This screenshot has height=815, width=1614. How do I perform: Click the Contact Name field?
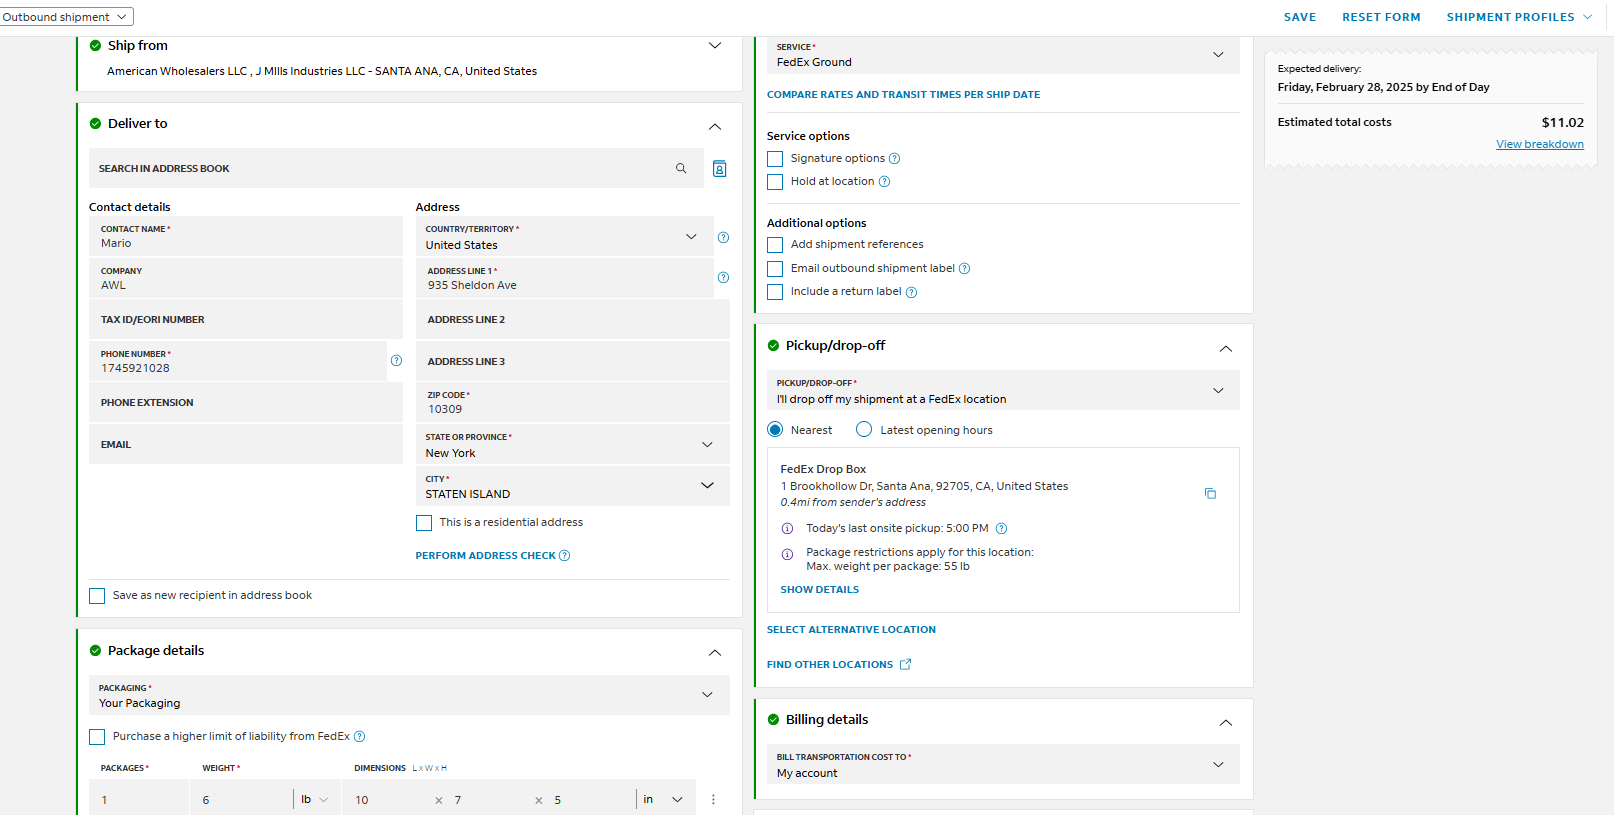click(x=246, y=237)
